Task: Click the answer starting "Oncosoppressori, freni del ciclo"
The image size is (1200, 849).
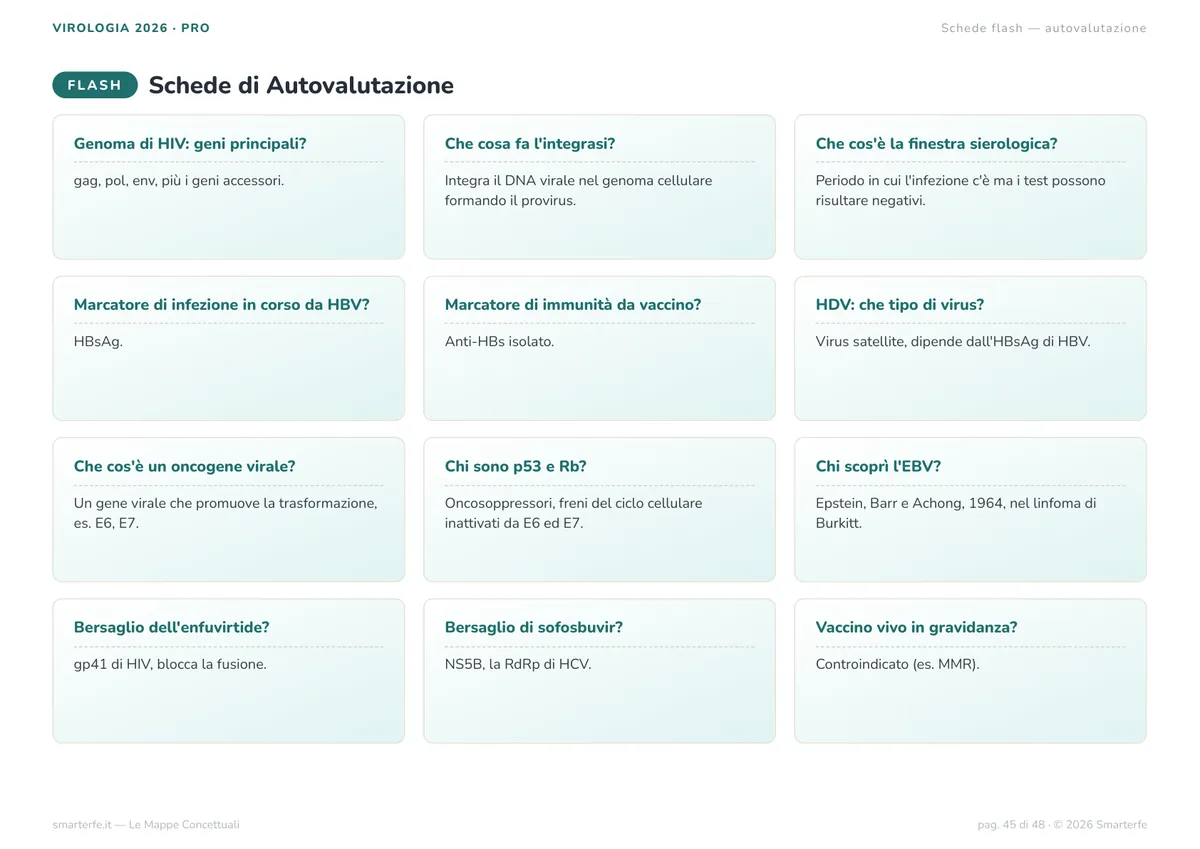Action: (x=574, y=513)
